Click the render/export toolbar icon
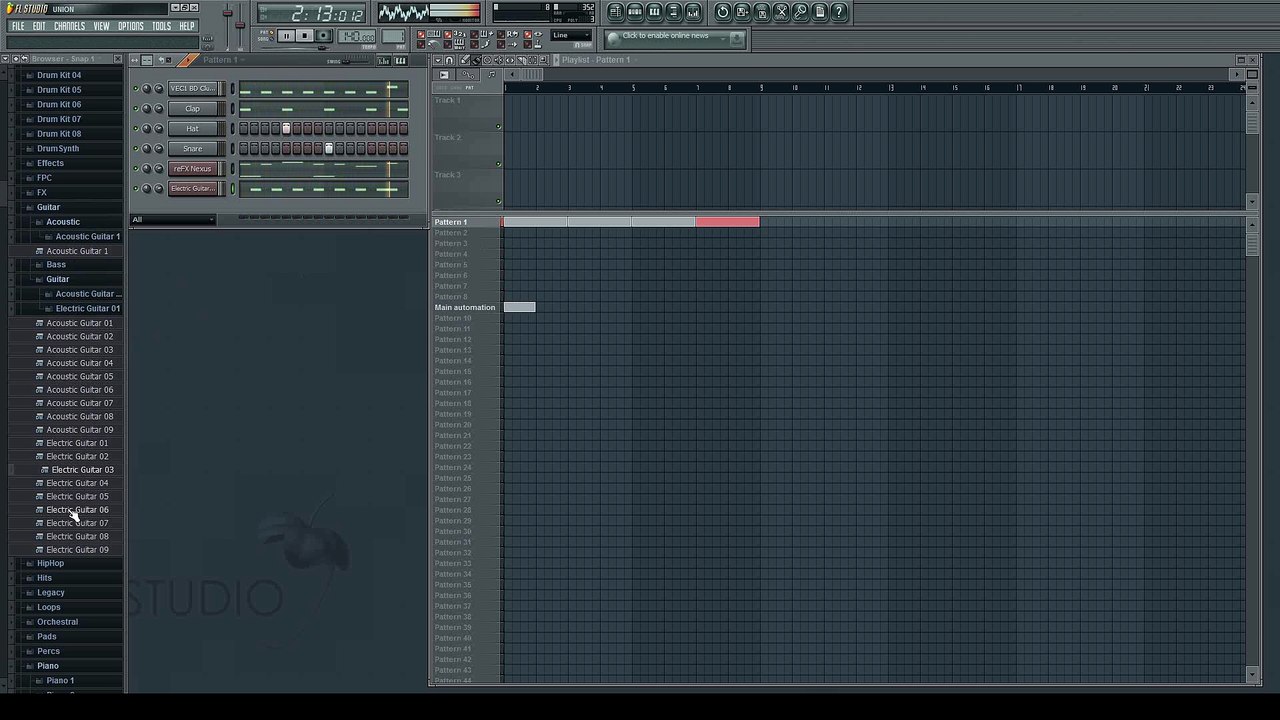1280x720 pixels. point(761,12)
